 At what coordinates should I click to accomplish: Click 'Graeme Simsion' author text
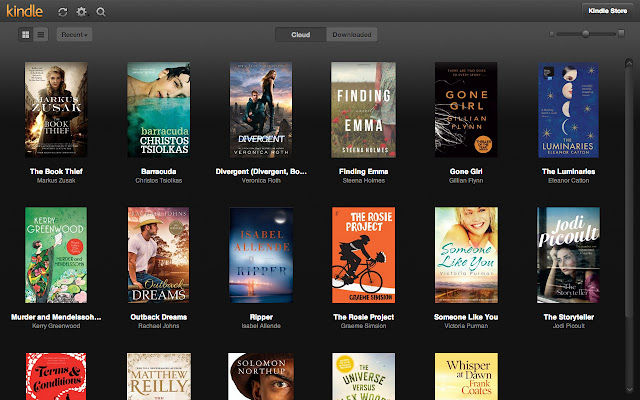click(363, 326)
